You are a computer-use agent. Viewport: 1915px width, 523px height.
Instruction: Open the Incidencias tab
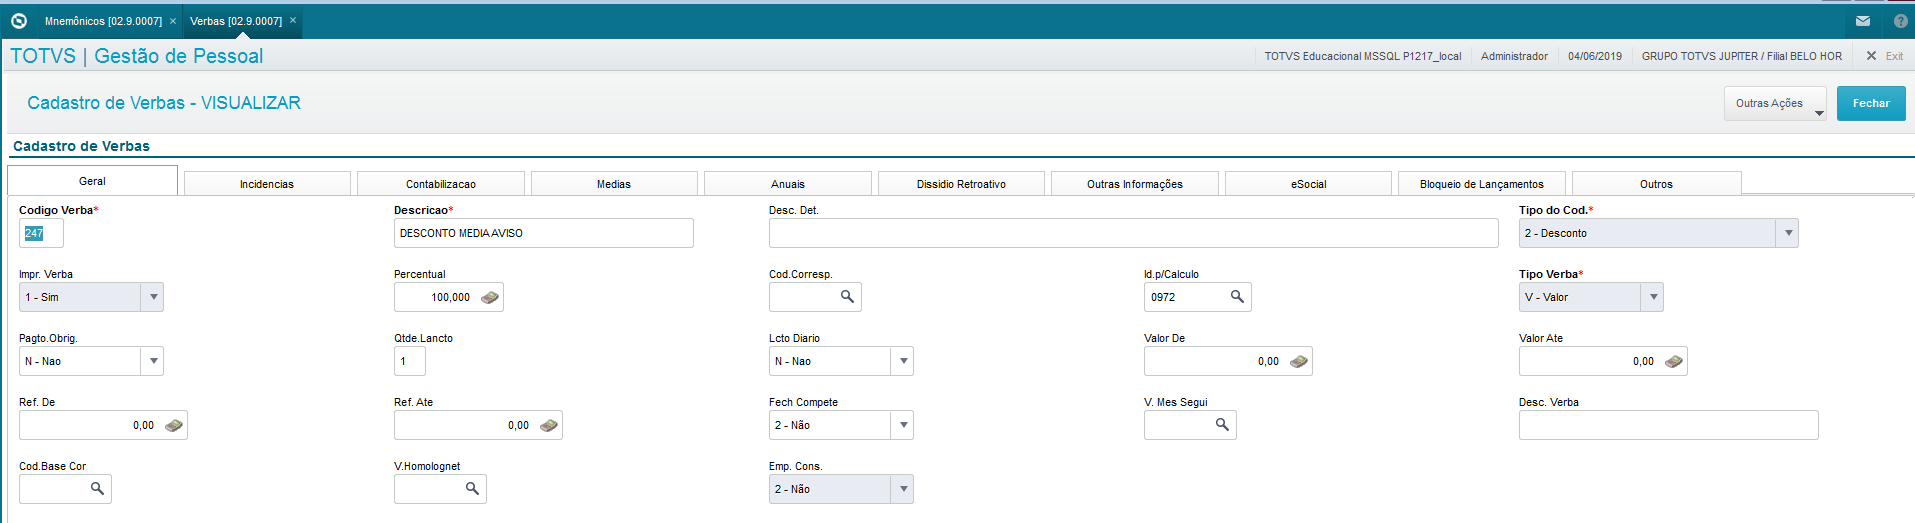pos(267,184)
